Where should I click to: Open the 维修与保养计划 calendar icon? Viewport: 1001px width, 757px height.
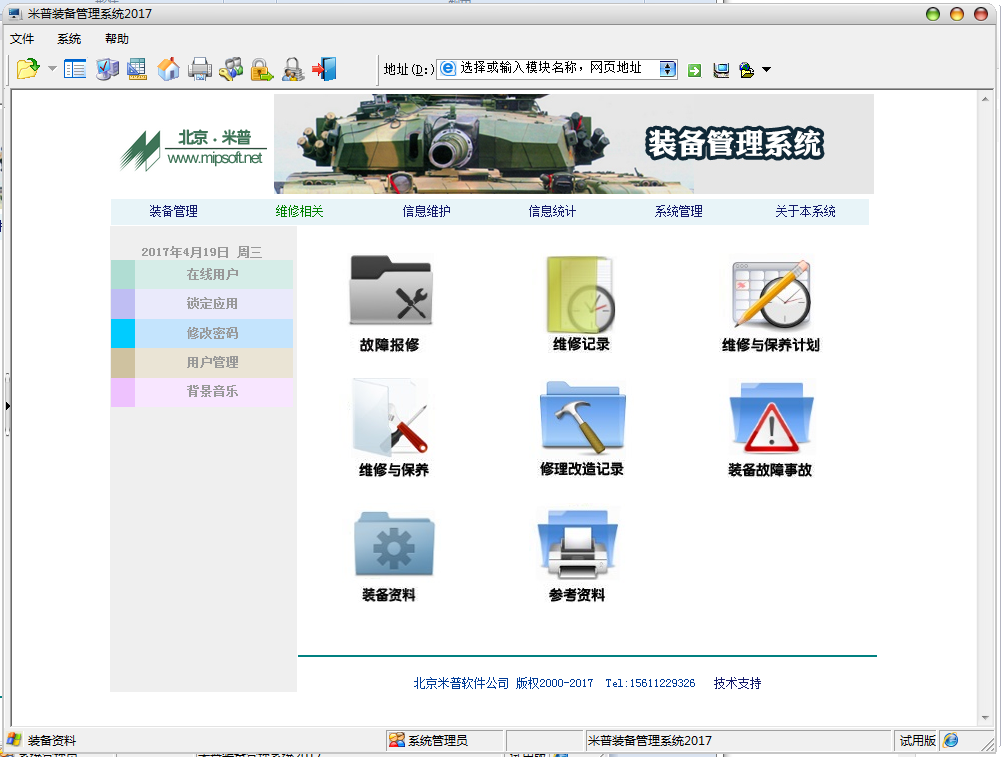[x=771, y=294]
